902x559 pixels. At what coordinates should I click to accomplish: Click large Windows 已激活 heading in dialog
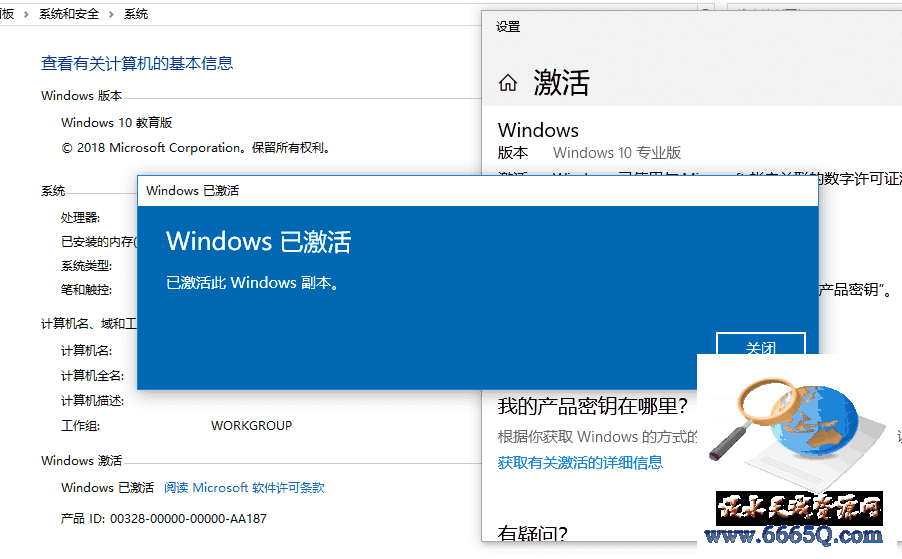[258, 242]
